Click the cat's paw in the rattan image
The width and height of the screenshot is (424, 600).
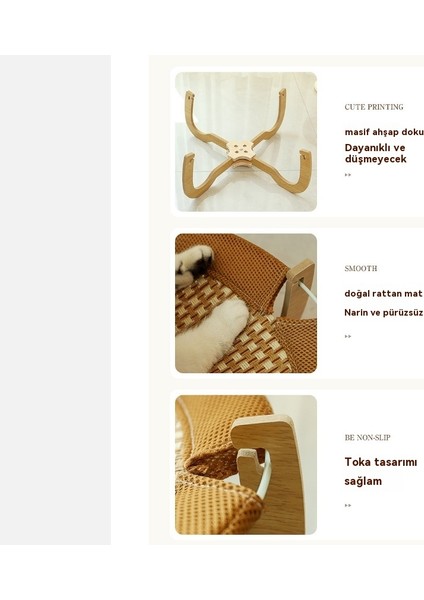click(195, 265)
